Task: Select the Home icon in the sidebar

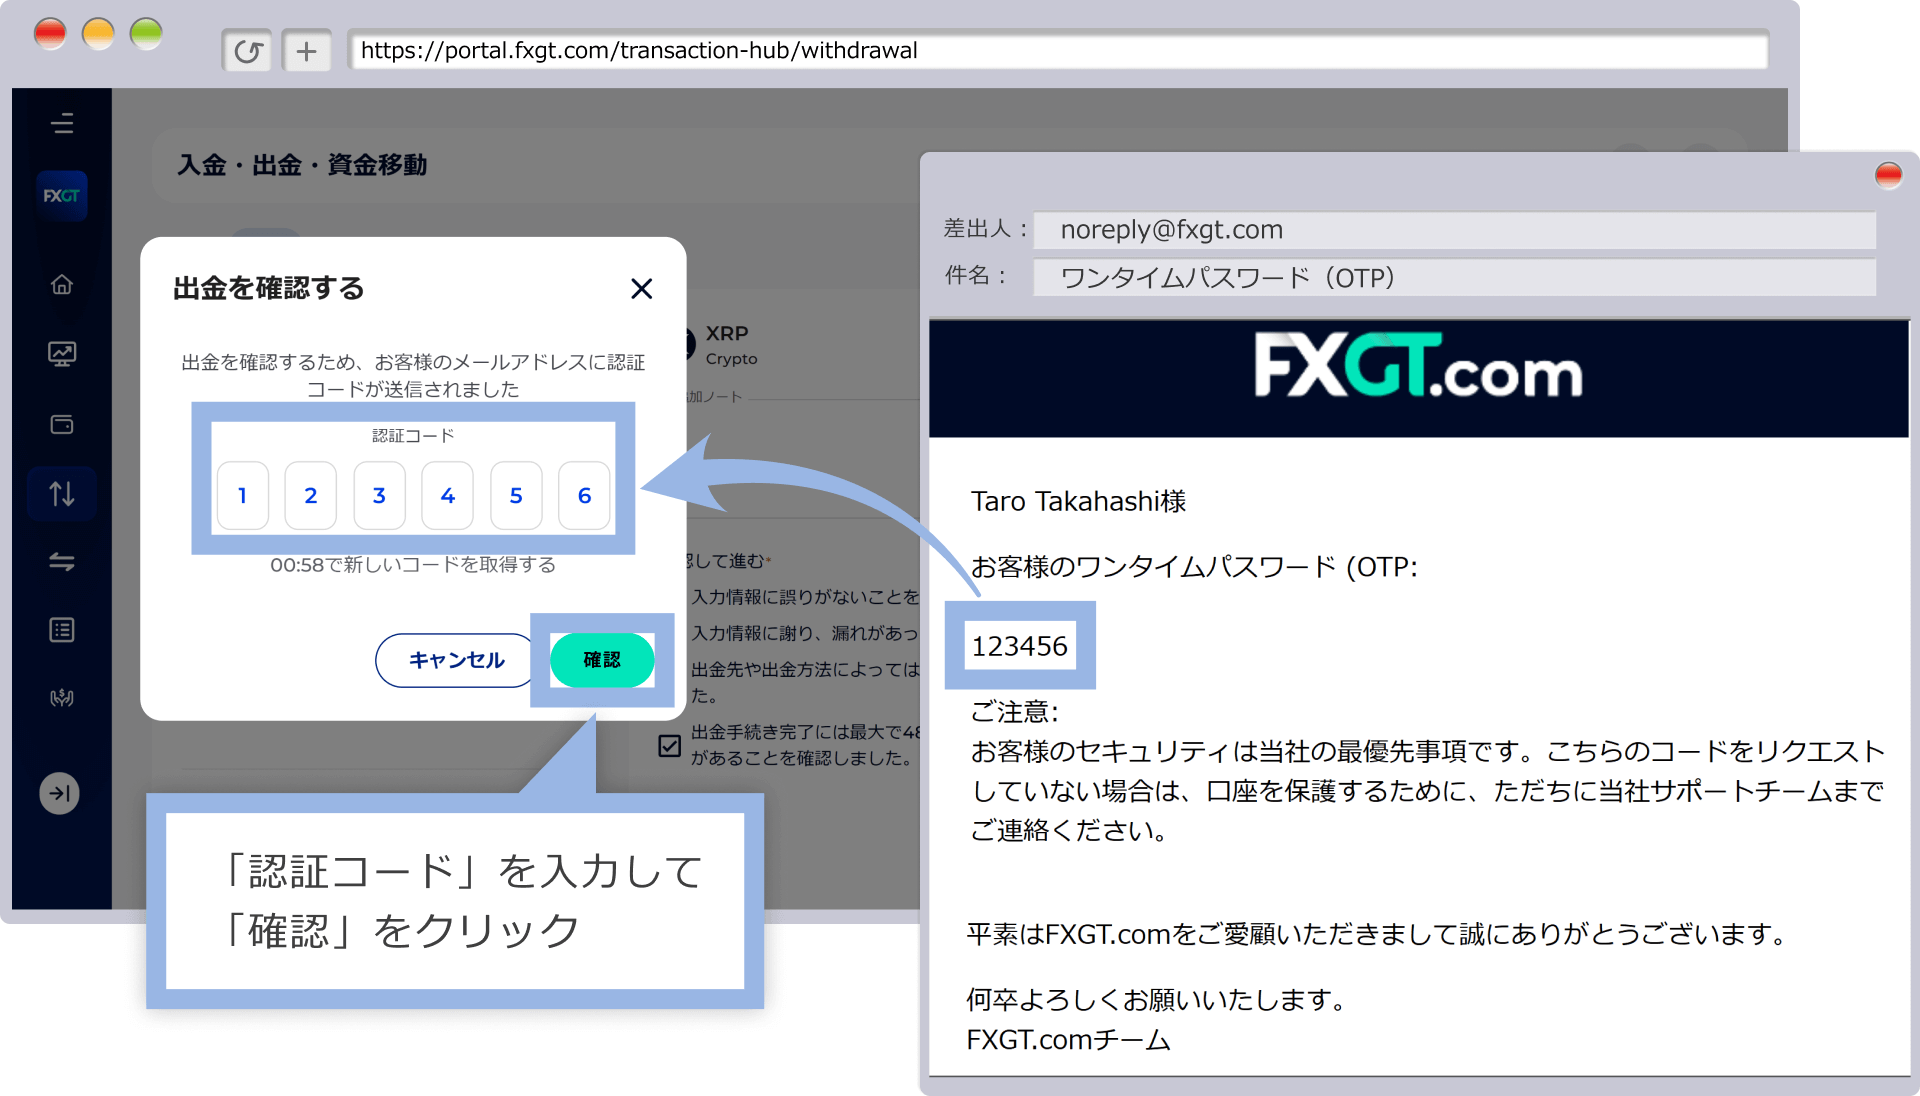Action: pyautogui.click(x=62, y=284)
